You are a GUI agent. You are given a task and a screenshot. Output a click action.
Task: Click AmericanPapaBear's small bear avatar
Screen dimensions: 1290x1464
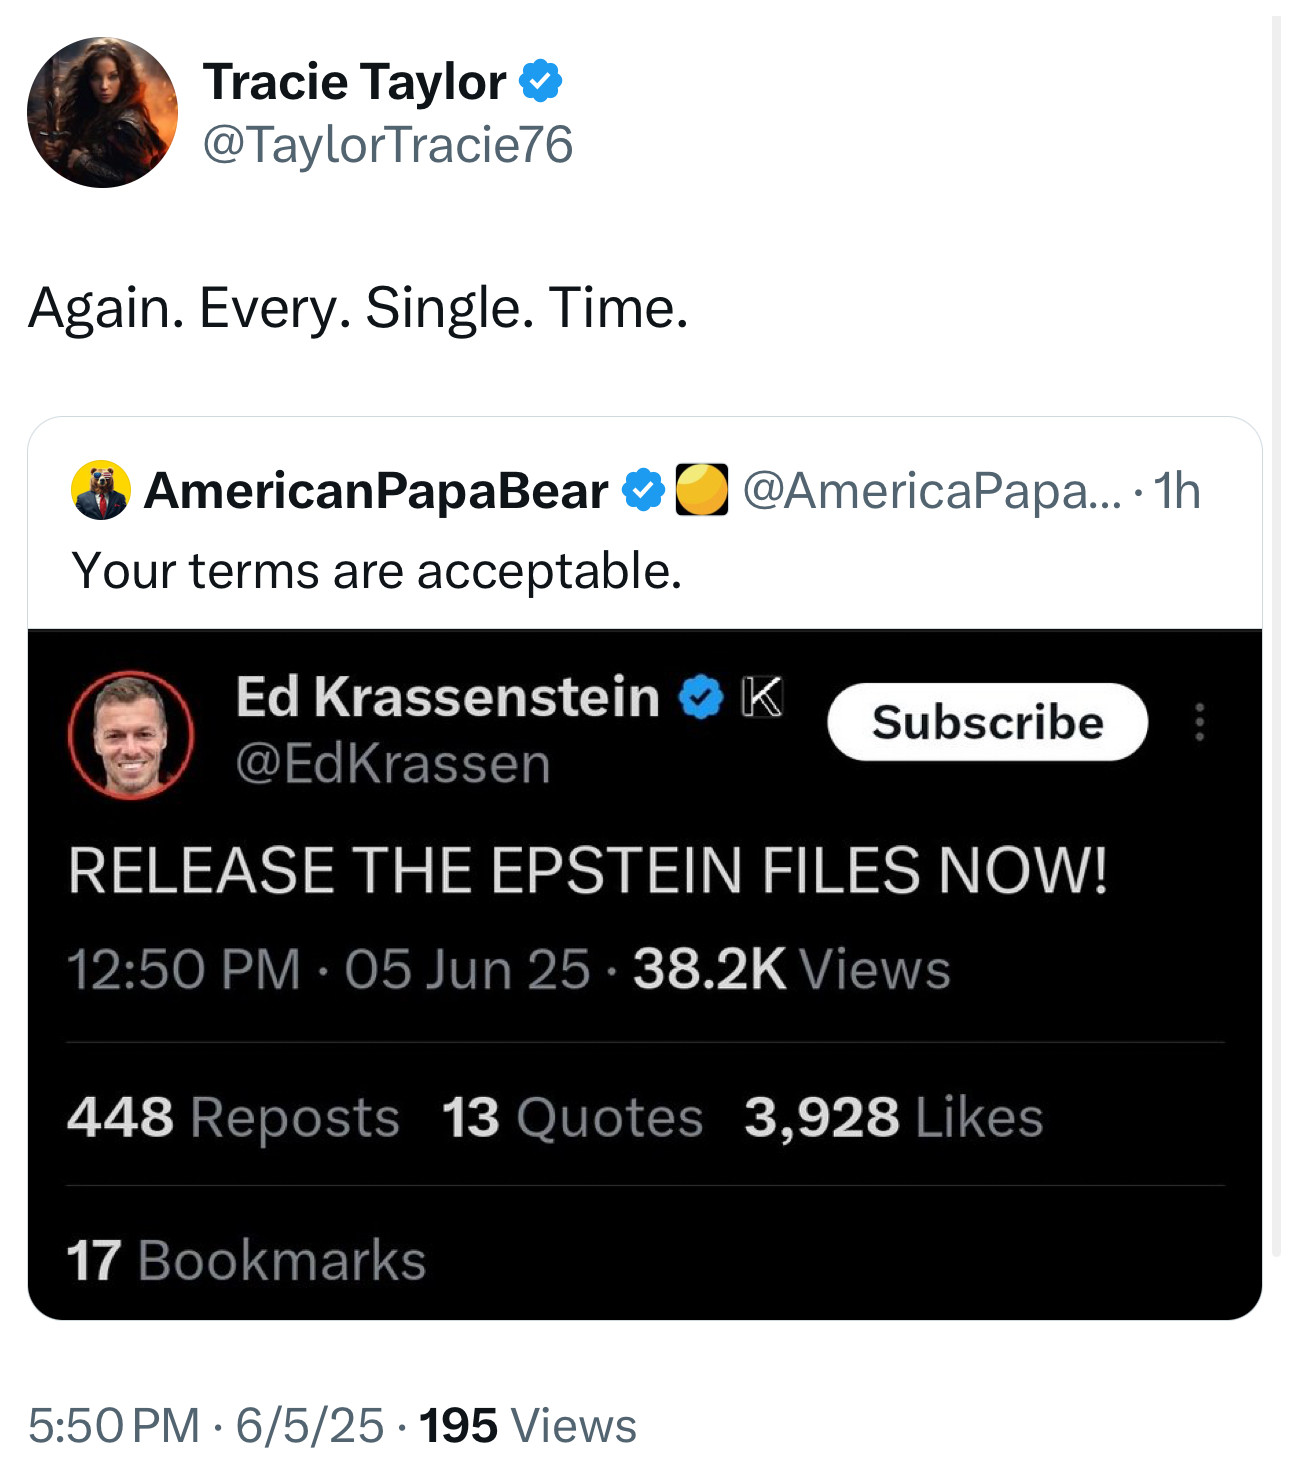100,490
